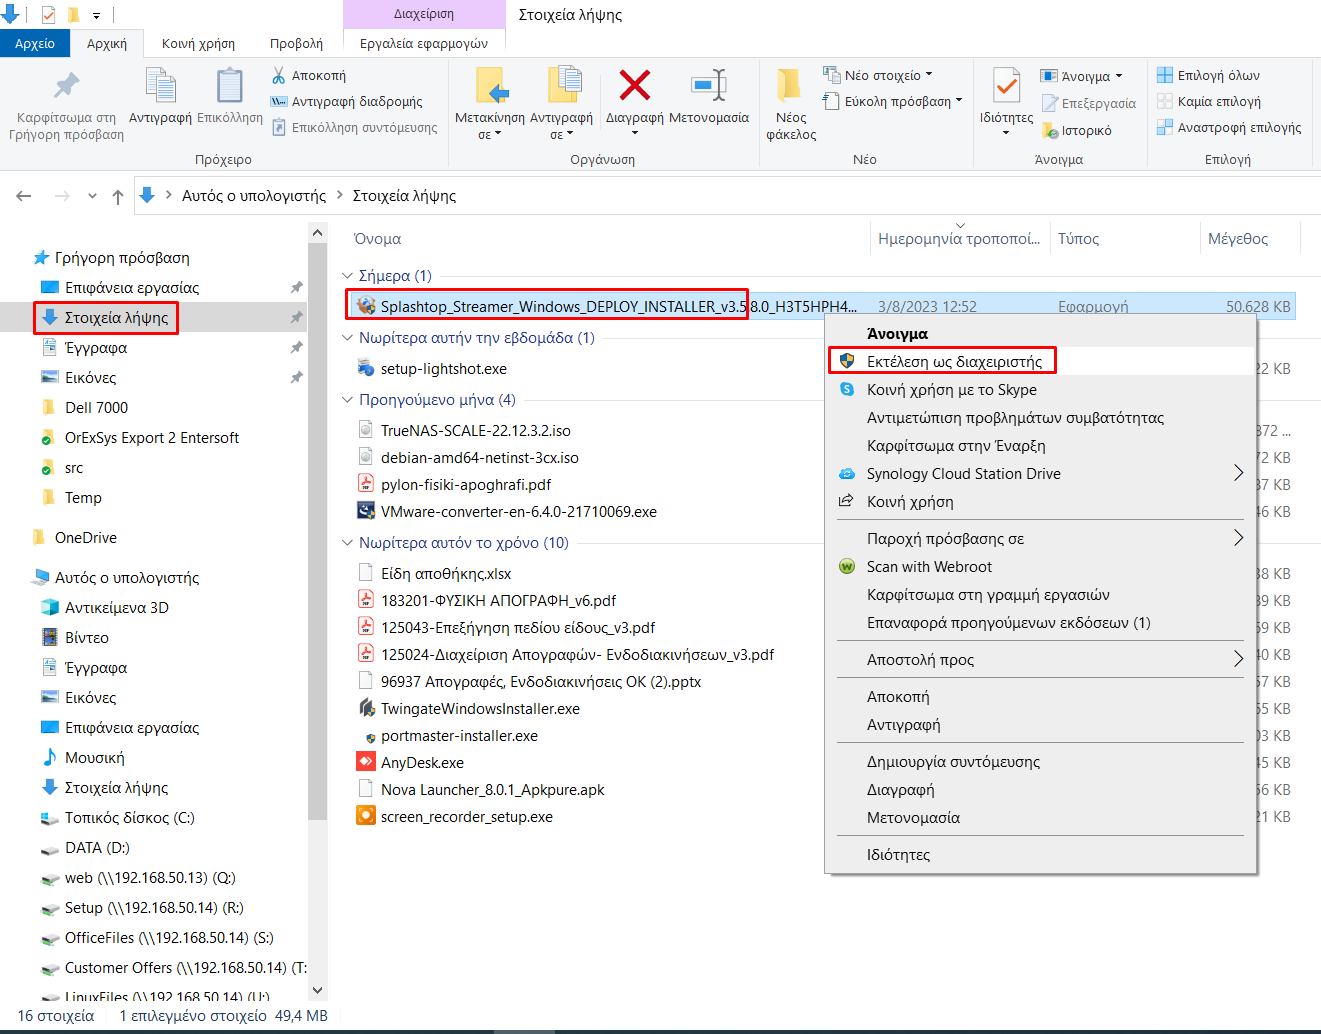Open Μουσική in the navigation pane
Screen dimensions: 1321x1034
pos(95,758)
